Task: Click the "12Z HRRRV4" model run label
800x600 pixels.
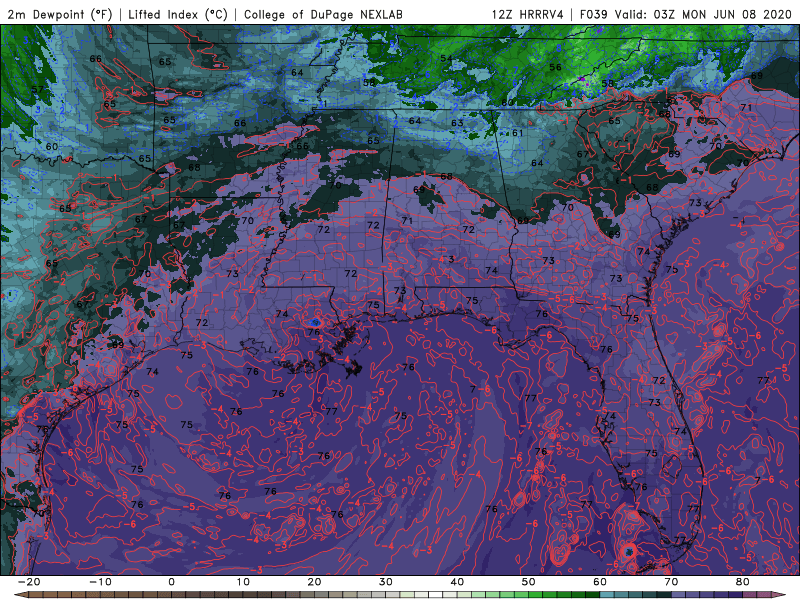Action: point(528,14)
